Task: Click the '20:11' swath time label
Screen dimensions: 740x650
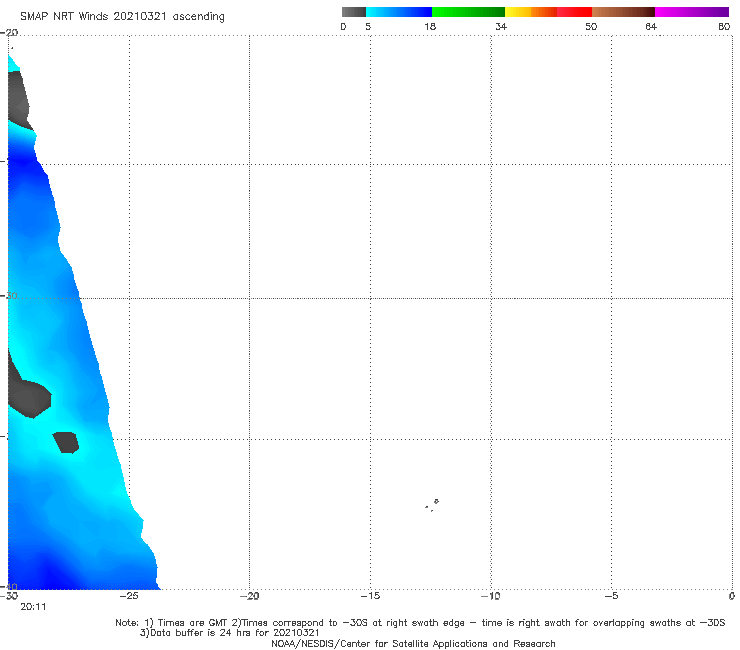Action: (x=33, y=607)
